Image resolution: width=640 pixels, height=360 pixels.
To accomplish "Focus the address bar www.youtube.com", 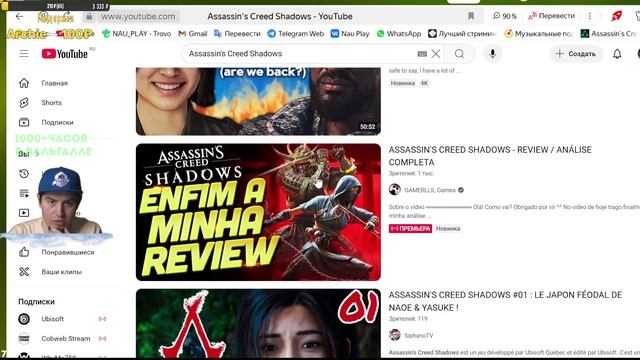I will [138, 16].
